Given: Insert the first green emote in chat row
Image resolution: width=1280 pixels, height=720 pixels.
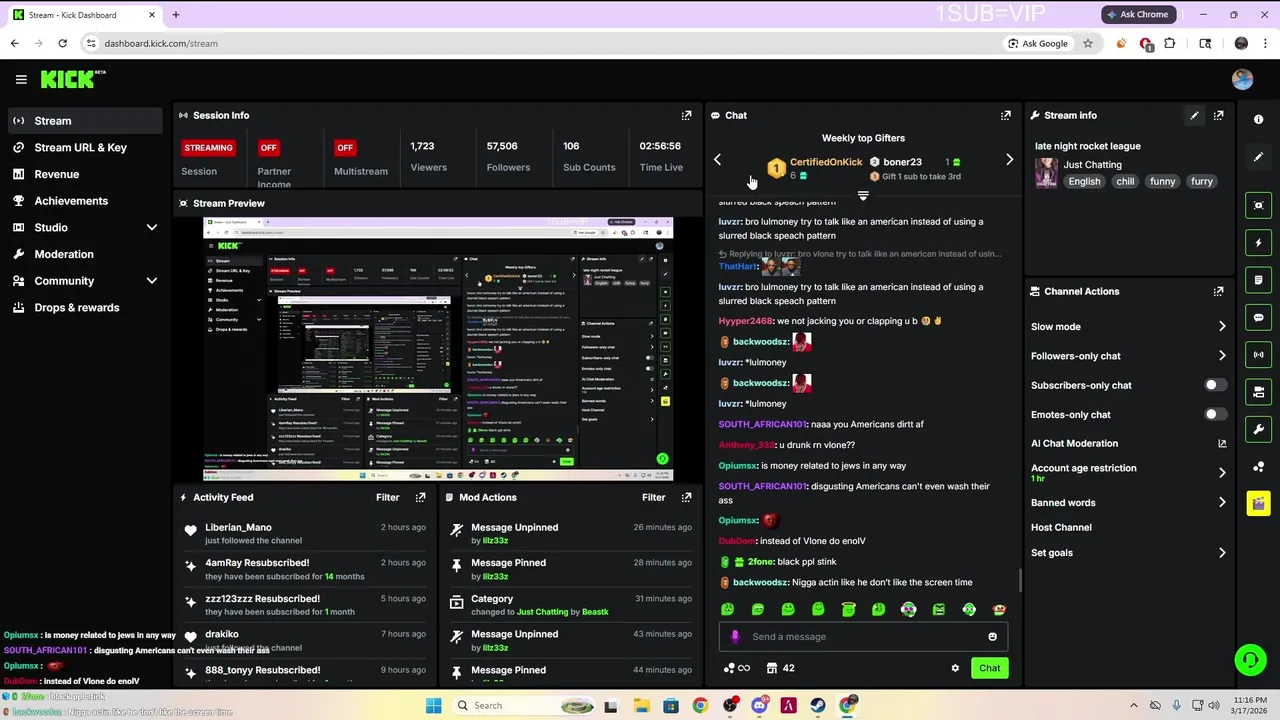Looking at the screenshot, I should click(x=727, y=609).
